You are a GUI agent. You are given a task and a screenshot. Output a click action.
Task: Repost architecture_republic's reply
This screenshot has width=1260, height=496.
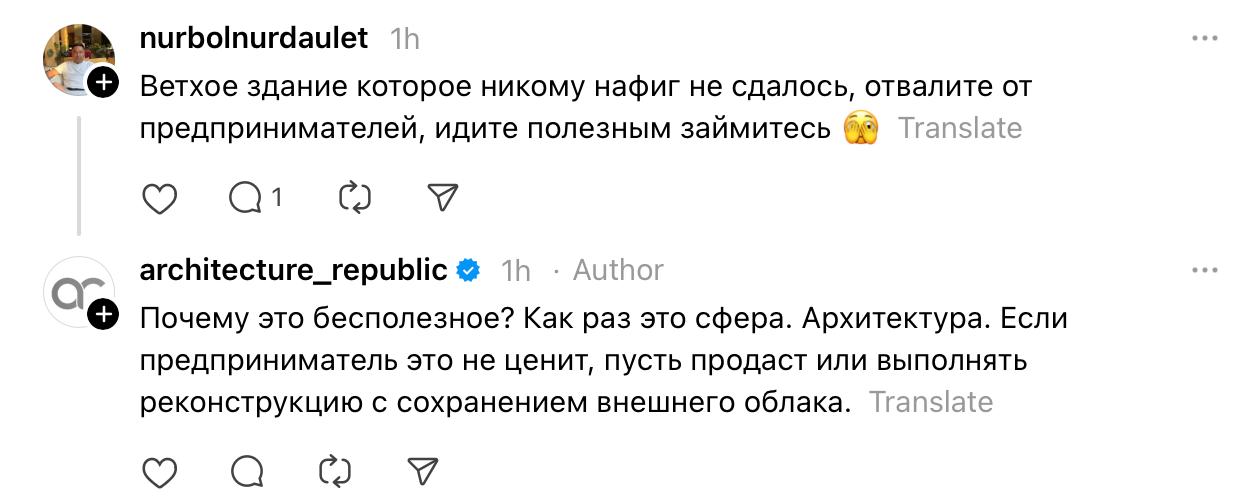click(335, 470)
